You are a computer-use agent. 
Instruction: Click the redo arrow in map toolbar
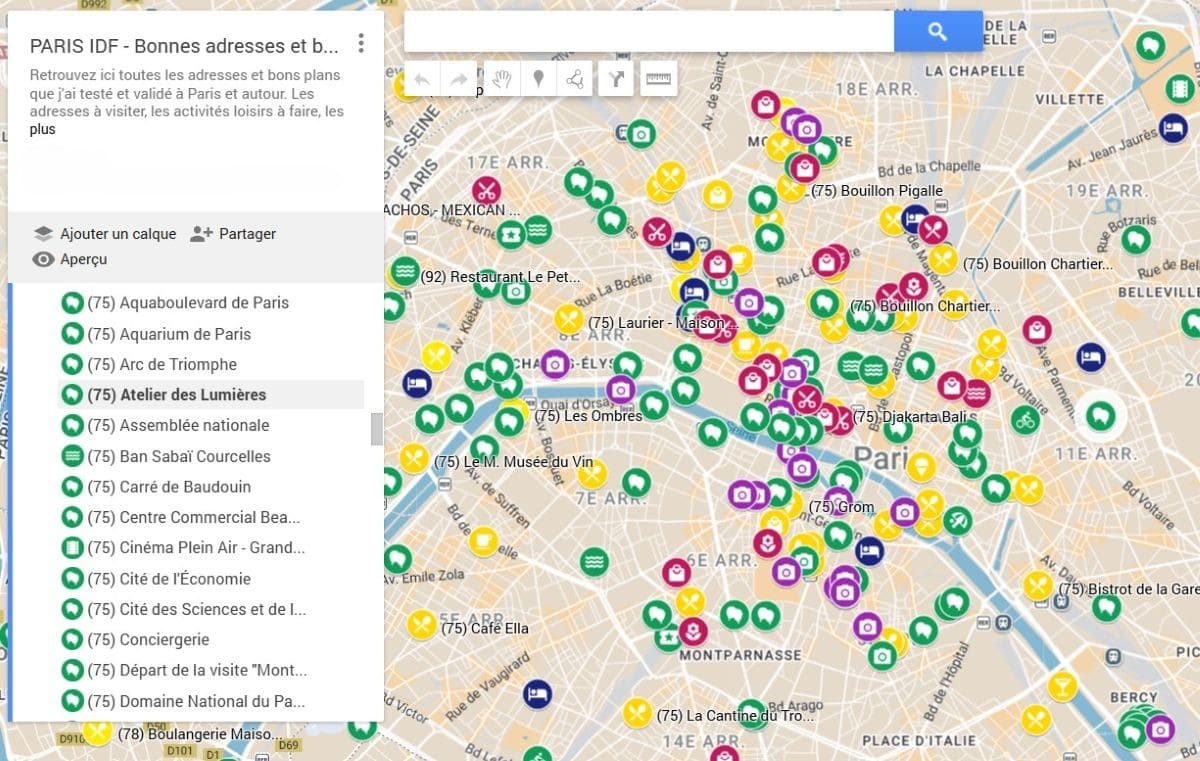[x=459, y=80]
